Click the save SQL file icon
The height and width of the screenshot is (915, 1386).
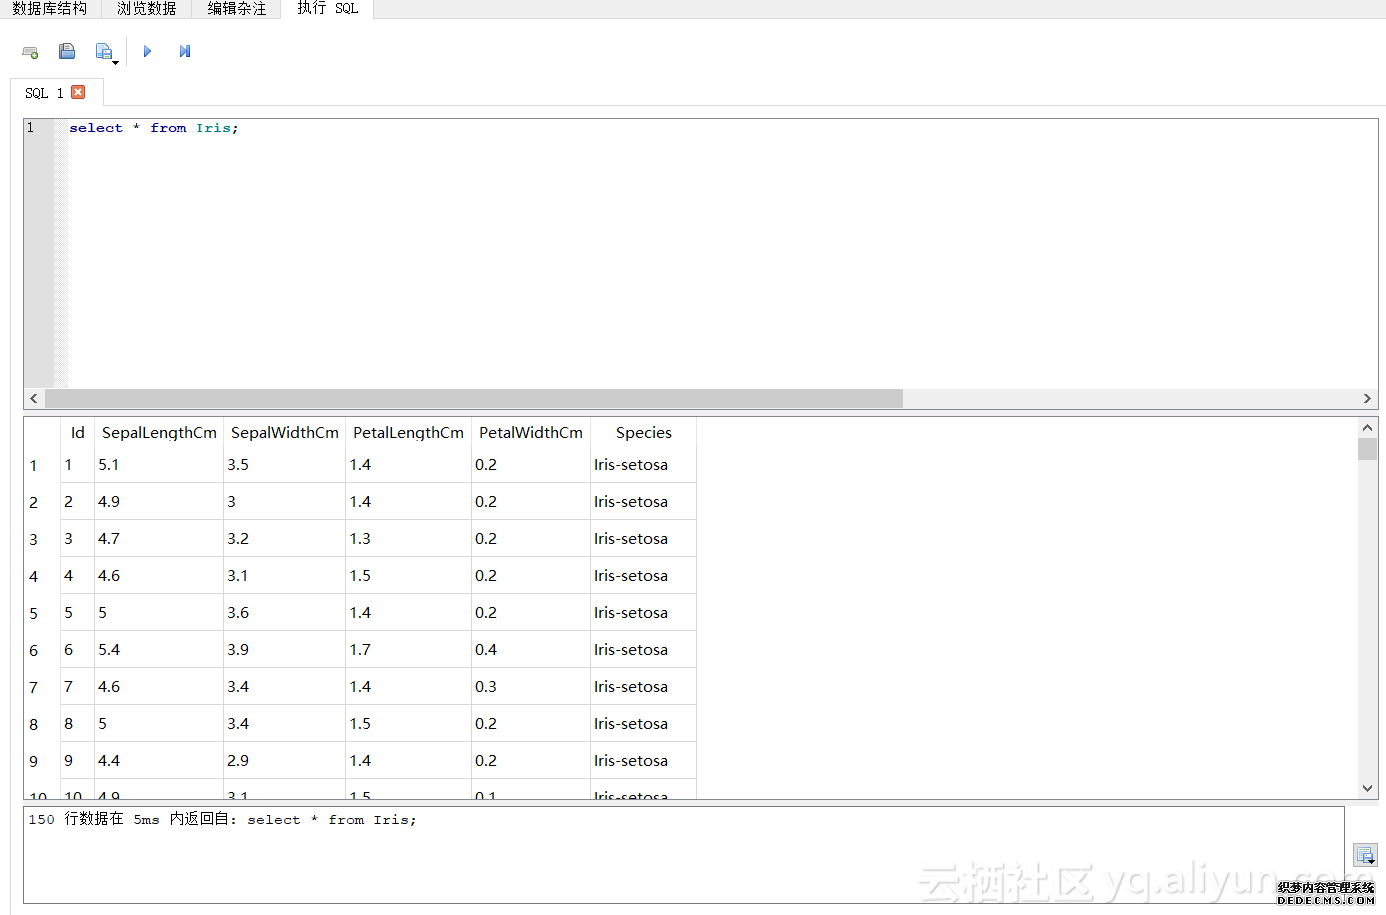click(104, 52)
